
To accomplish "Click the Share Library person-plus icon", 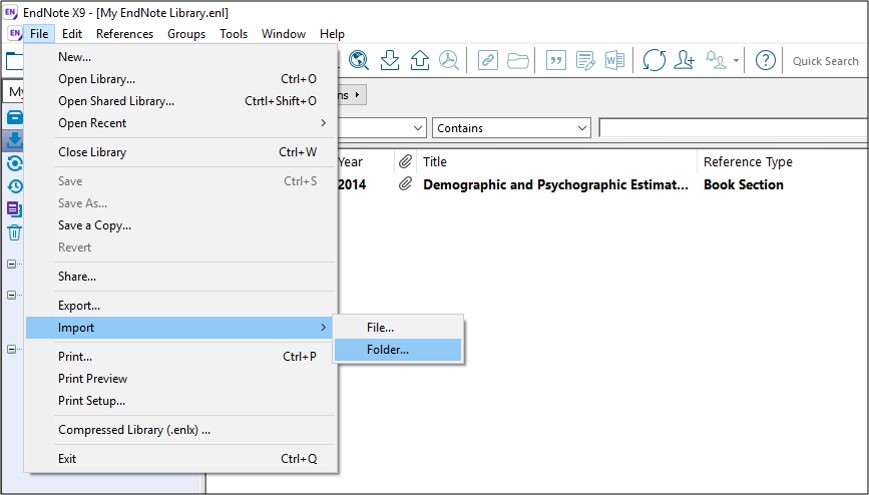I will (684, 60).
